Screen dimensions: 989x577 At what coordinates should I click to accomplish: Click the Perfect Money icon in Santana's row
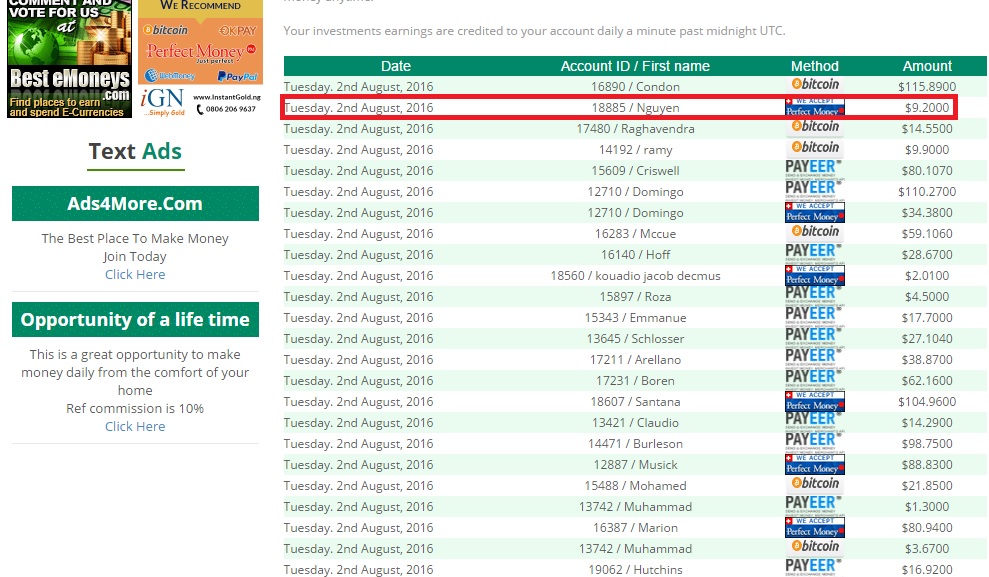pos(815,401)
